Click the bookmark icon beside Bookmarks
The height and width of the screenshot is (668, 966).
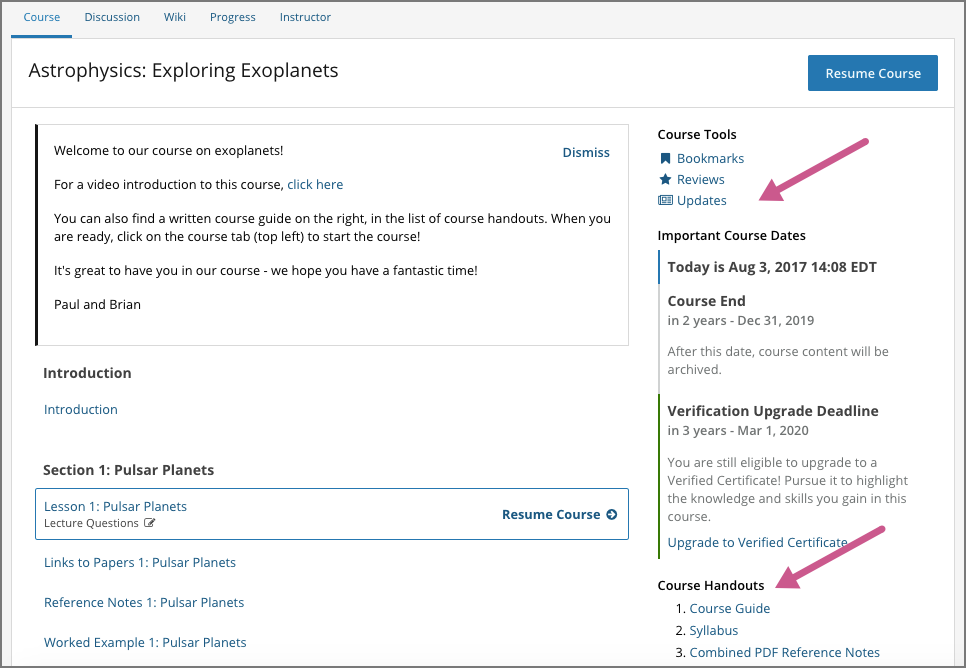(664, 158)
